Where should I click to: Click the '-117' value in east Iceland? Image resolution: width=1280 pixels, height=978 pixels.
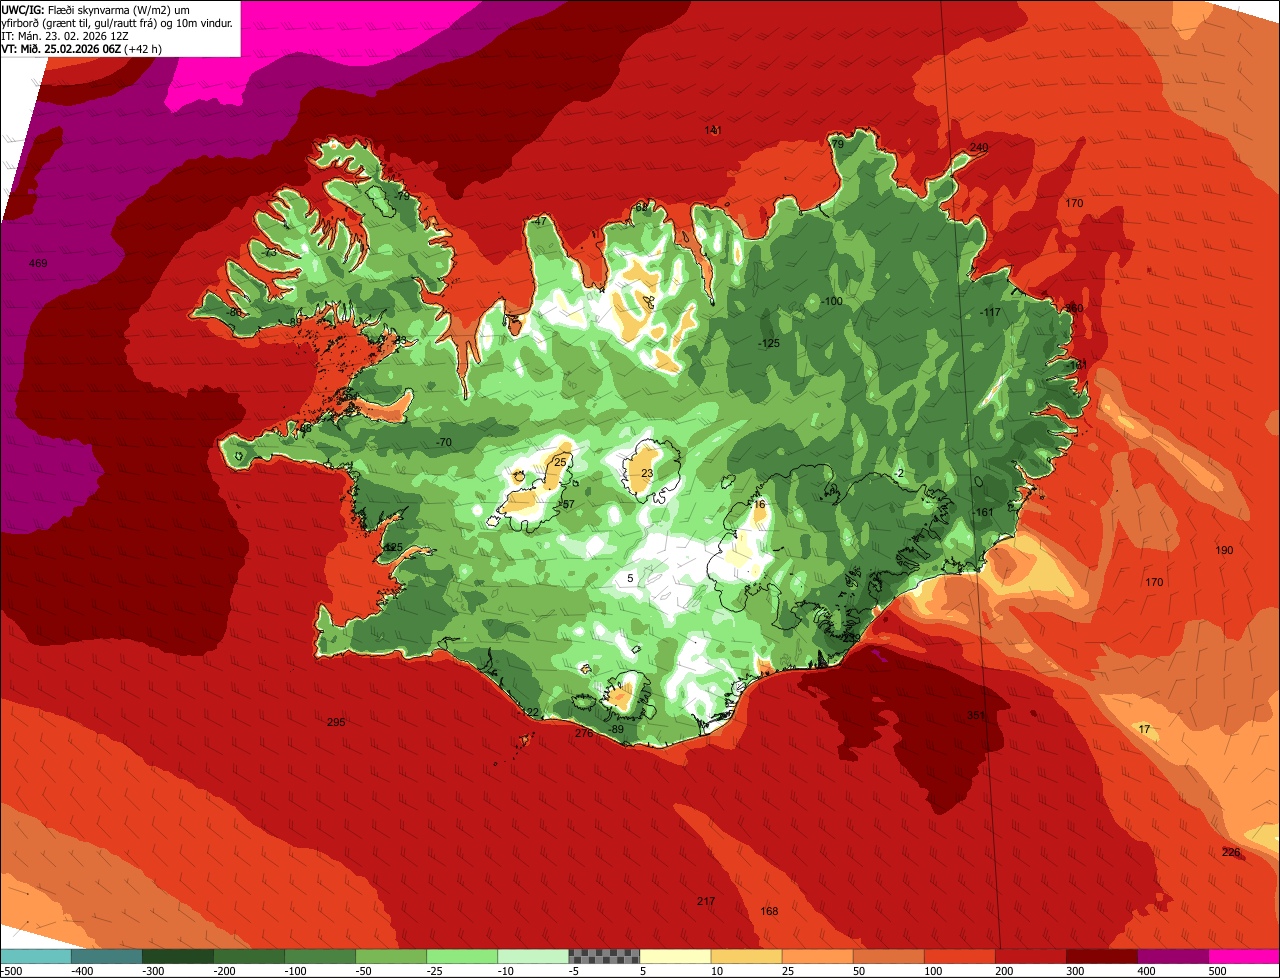click(x=990, y=313)
